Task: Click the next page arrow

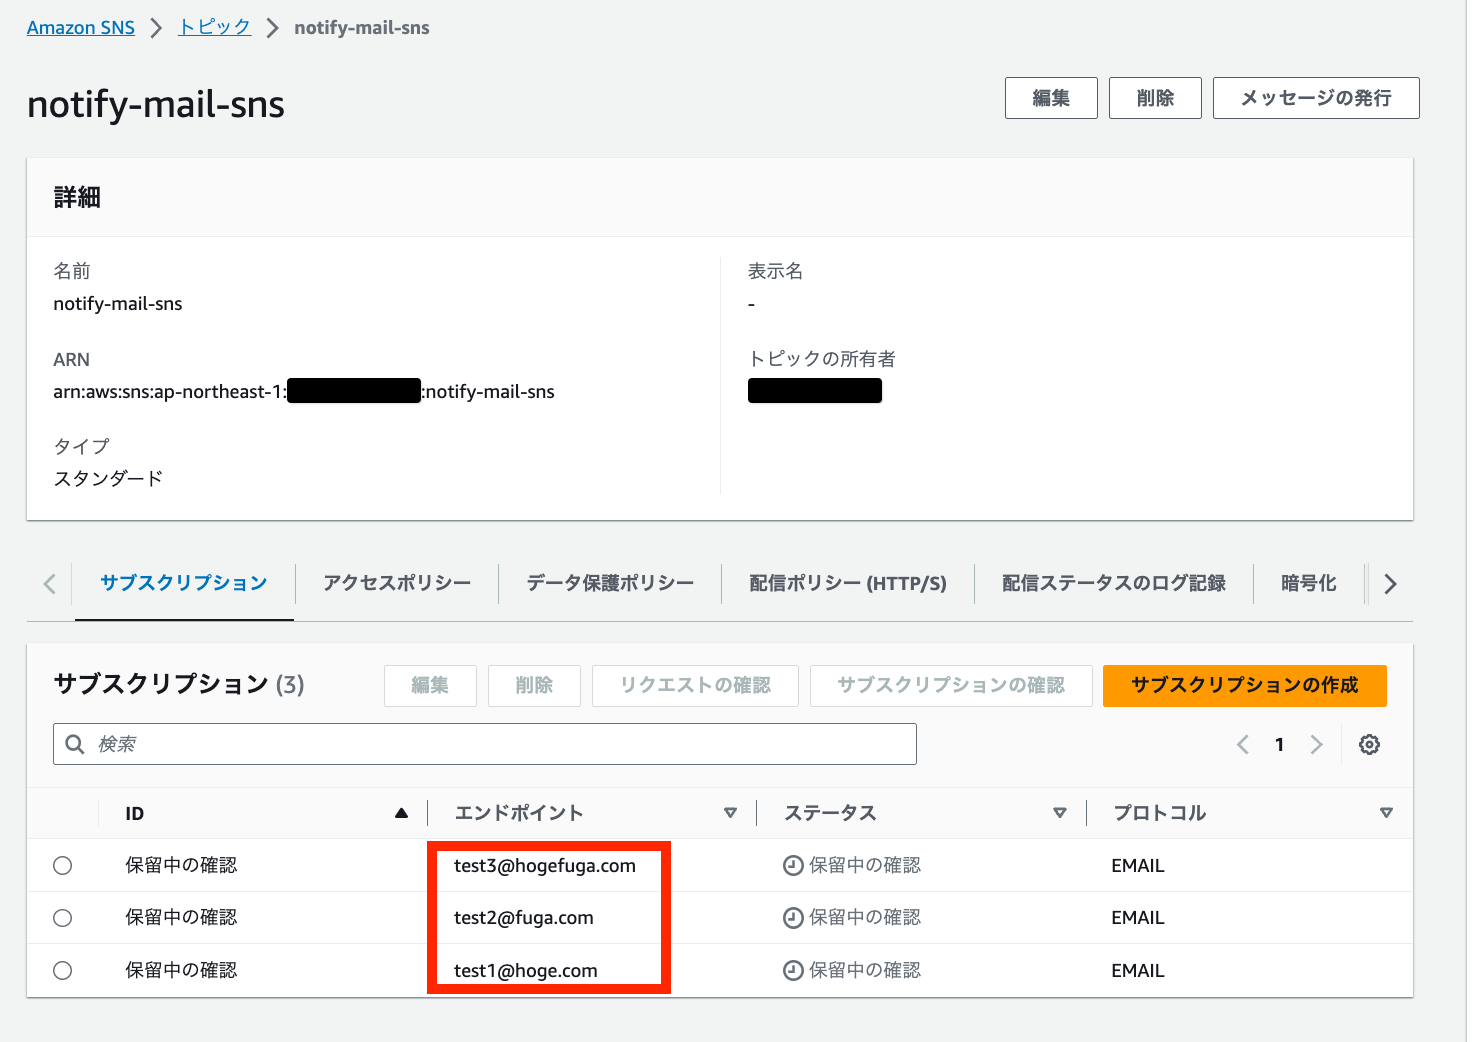Action: 1316,744
